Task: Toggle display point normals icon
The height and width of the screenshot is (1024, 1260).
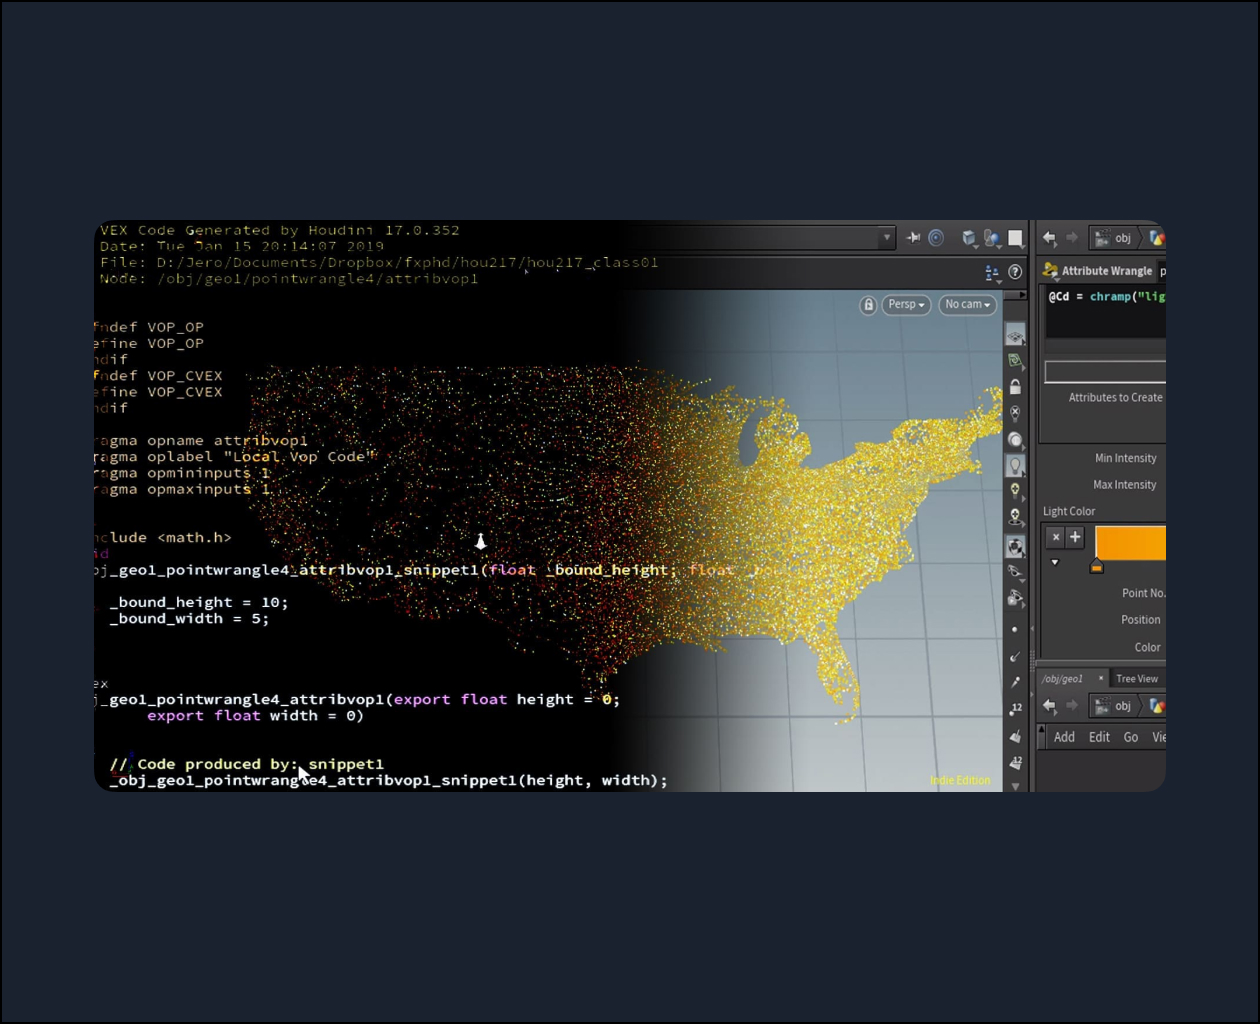Action: tap(1015, 657)
